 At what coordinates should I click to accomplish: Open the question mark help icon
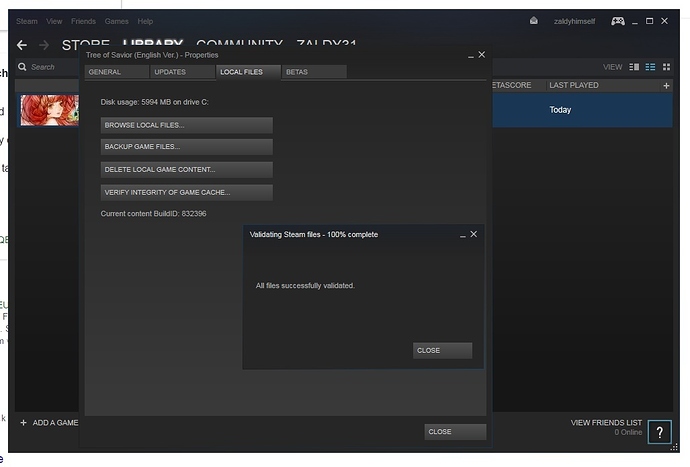[x=659, y=432]
